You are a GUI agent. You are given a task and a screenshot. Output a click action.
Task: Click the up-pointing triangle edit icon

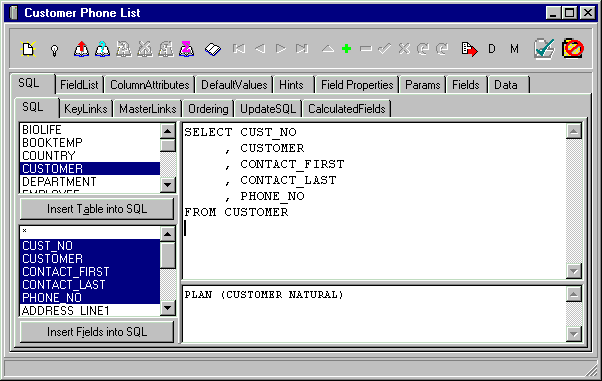pos(327,49)
